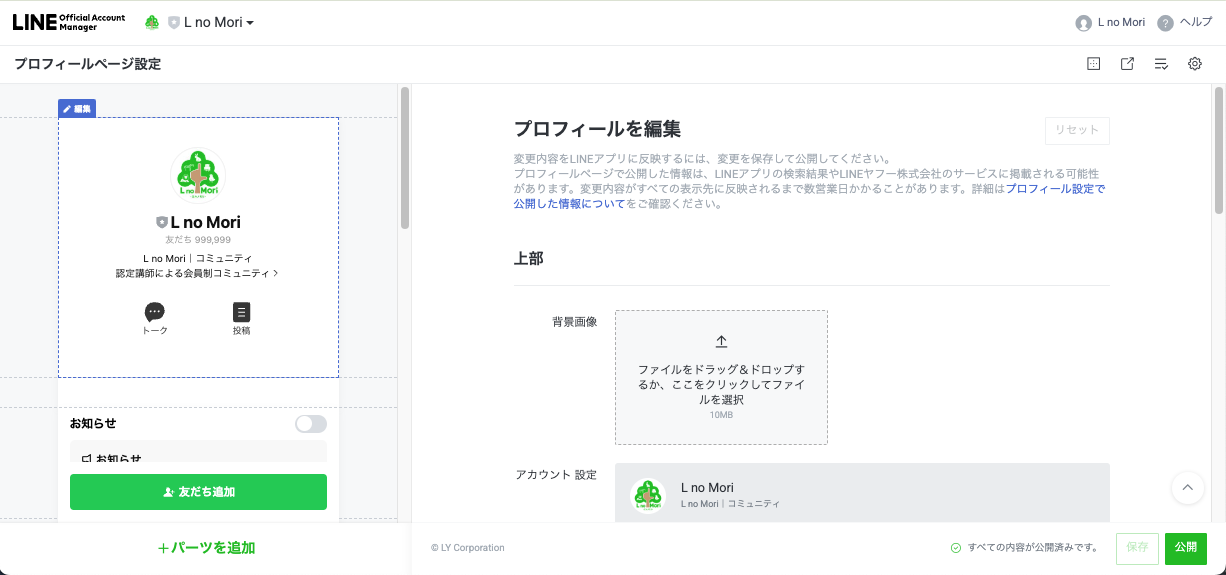The height and width of the screenshot is (575, 1226).
Task: Open the L no Mori user profile menu
Action: pos(1110,23)
